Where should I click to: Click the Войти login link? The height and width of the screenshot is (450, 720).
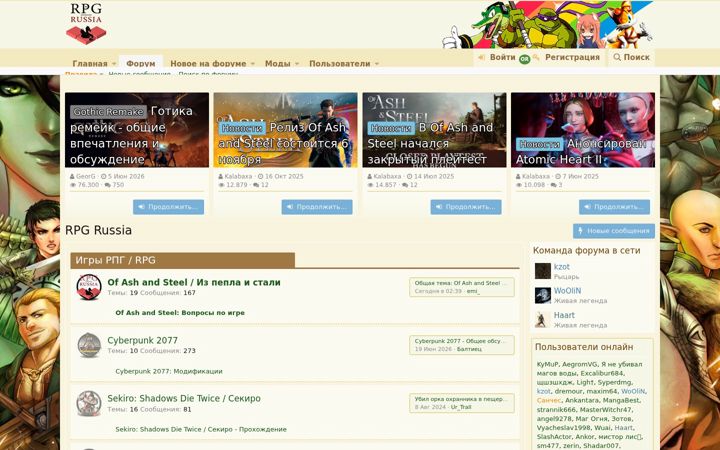click(x=502, y=57)
